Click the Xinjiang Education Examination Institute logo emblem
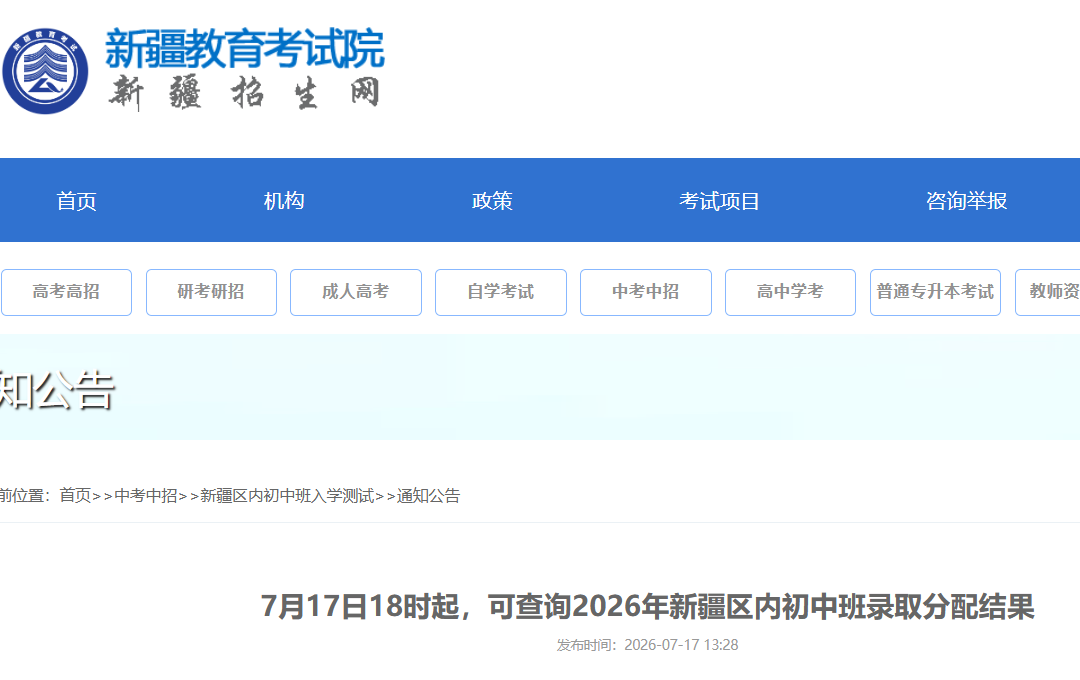The height and width of the screenshot is (680, 1080). coord(45,71)
